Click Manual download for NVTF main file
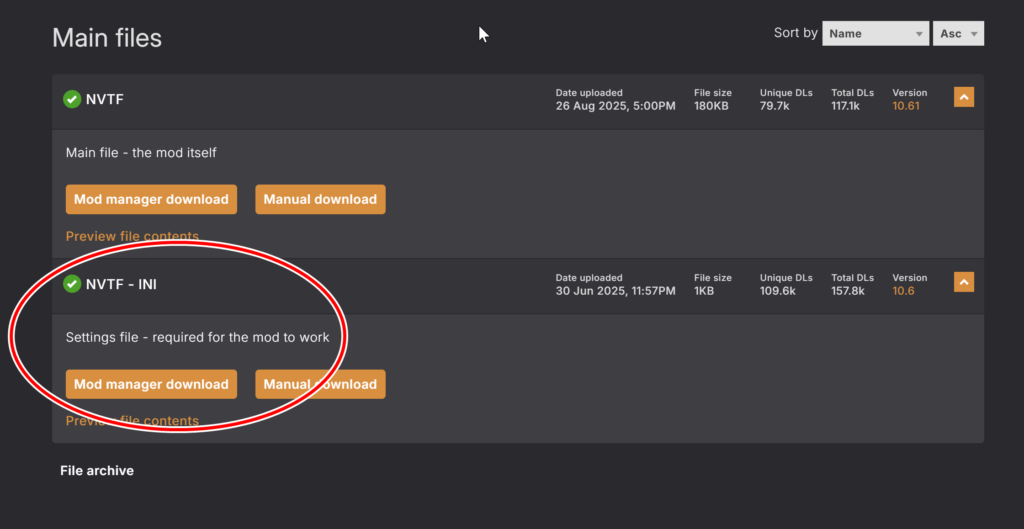The image size is (1024, 529). pyautogui.click(x=320, y=199)
